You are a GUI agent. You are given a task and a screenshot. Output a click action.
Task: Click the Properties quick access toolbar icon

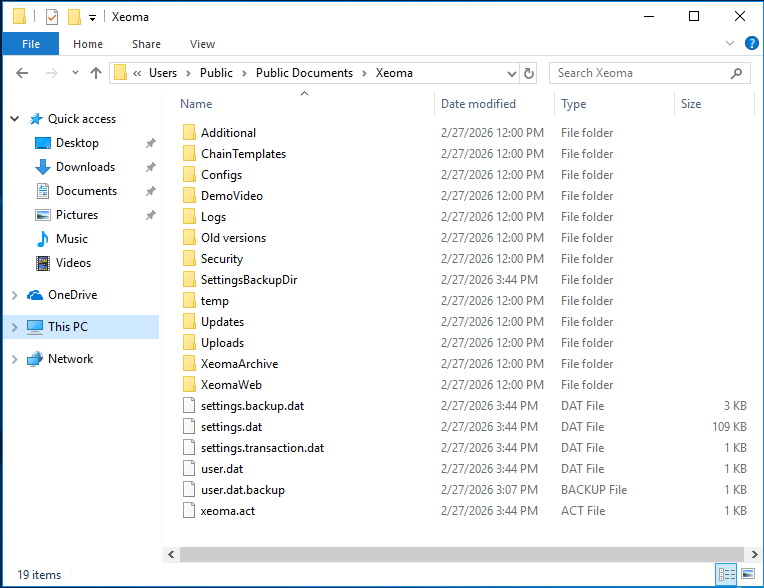pos(52,17)
